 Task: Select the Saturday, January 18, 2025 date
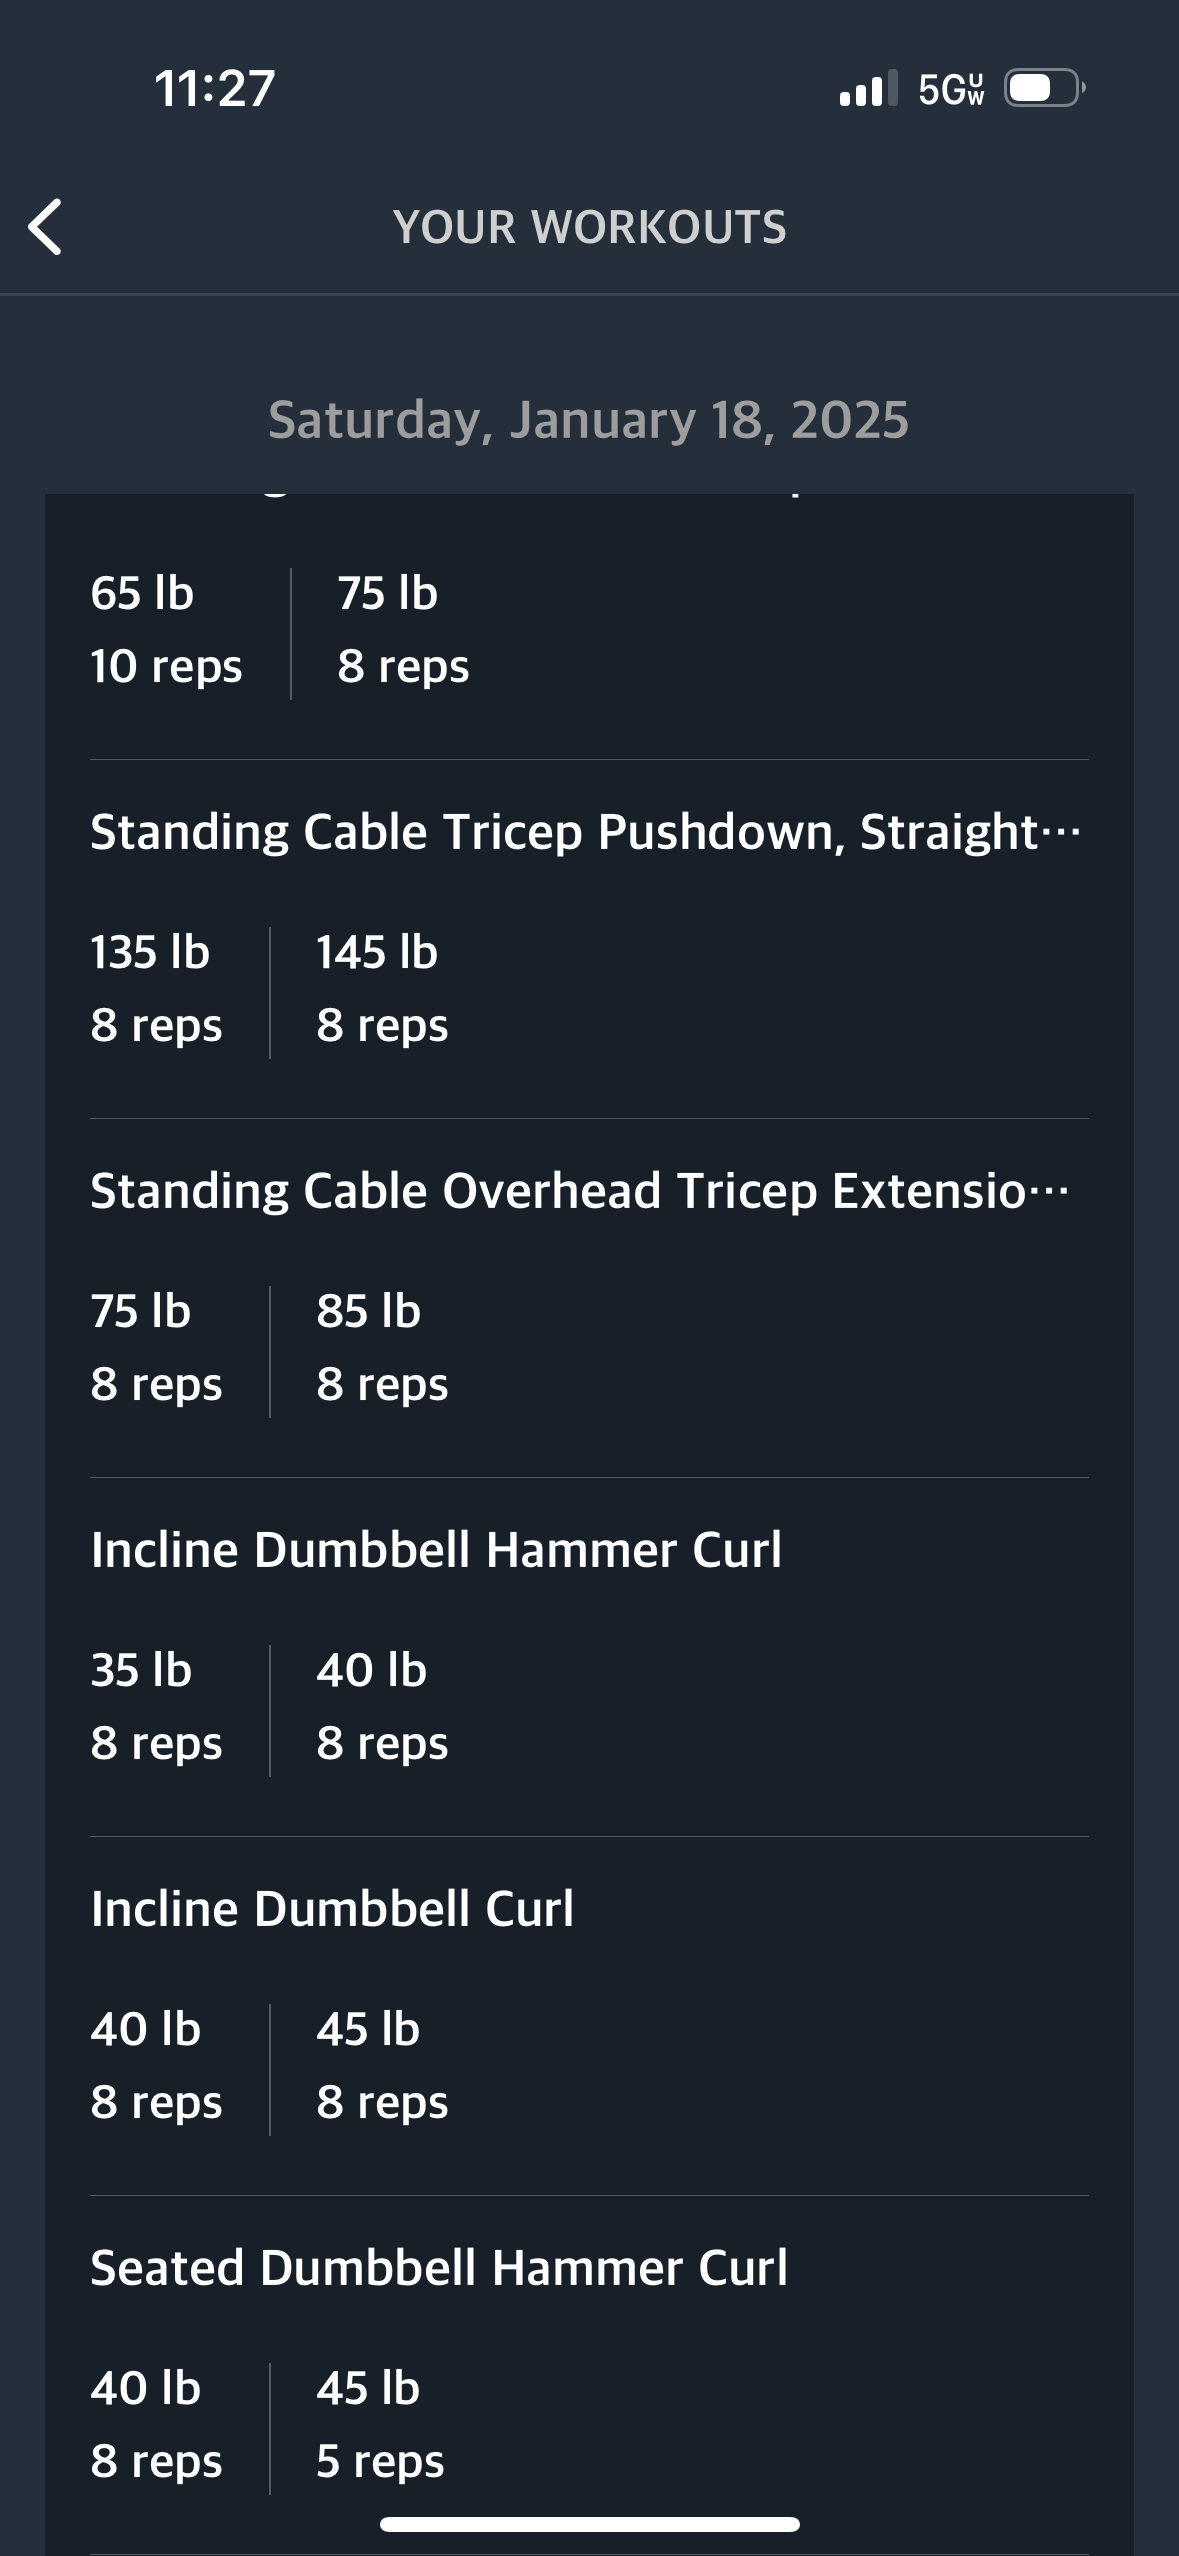589,419
